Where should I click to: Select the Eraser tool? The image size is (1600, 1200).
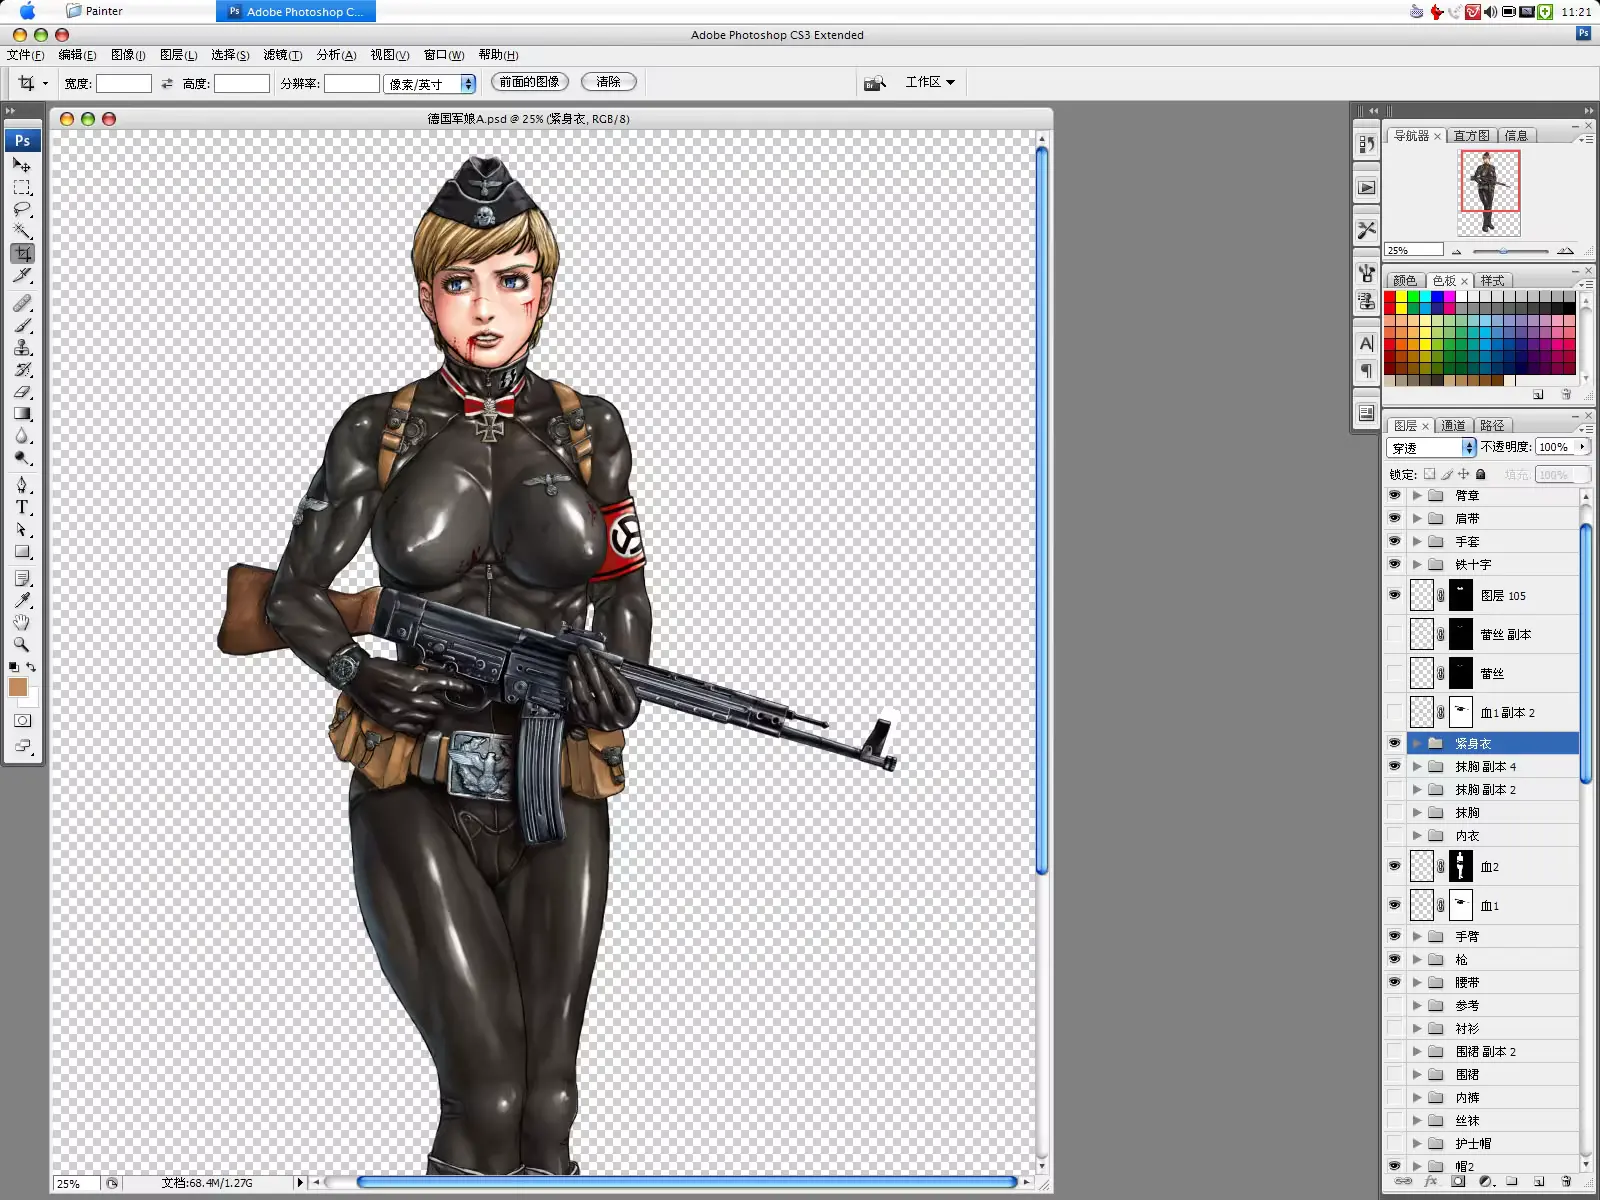pos(22,391)
